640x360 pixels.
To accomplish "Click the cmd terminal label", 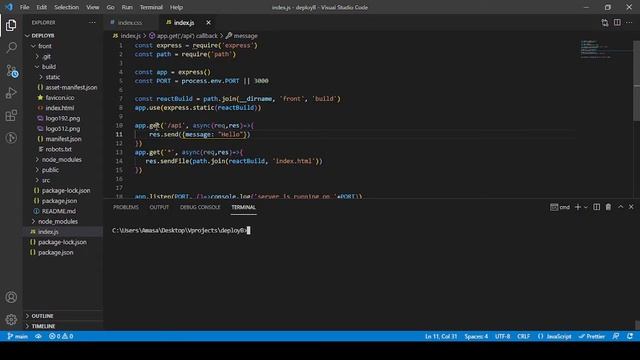I will coord(560,207).
